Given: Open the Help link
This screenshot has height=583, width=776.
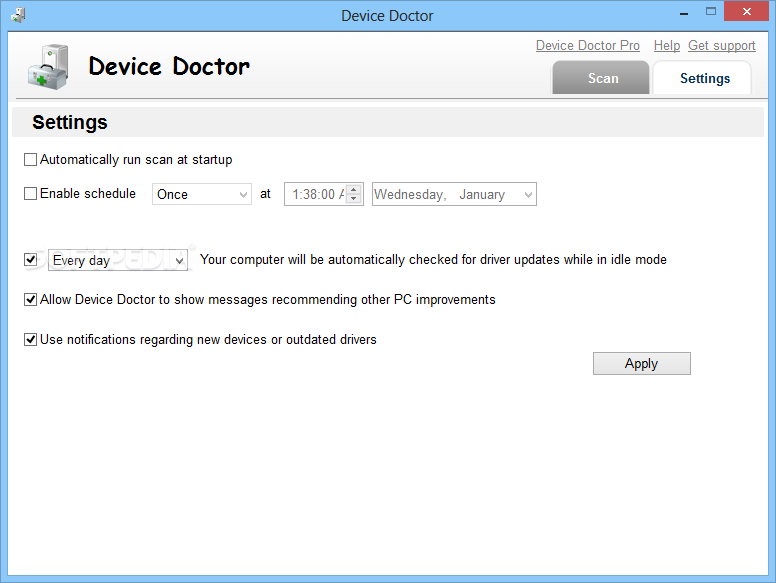Looking at the screenshot, I should [x=667, y=46].
